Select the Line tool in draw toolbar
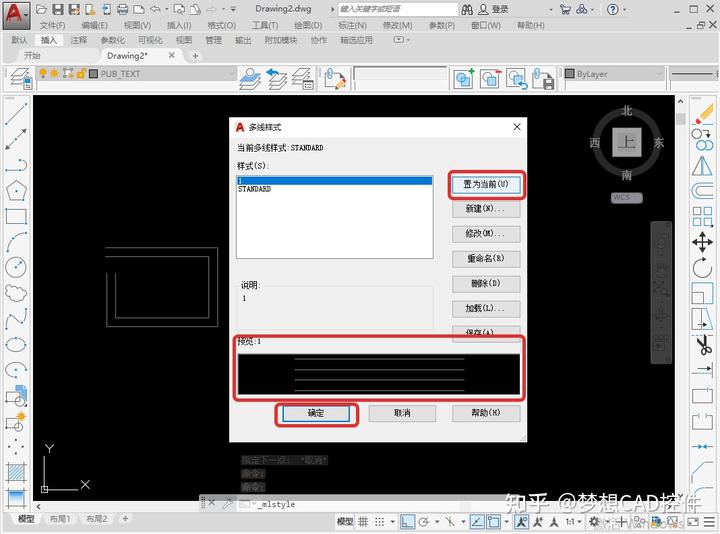Screen dimensions: 720x534 (x=16, y=113)
